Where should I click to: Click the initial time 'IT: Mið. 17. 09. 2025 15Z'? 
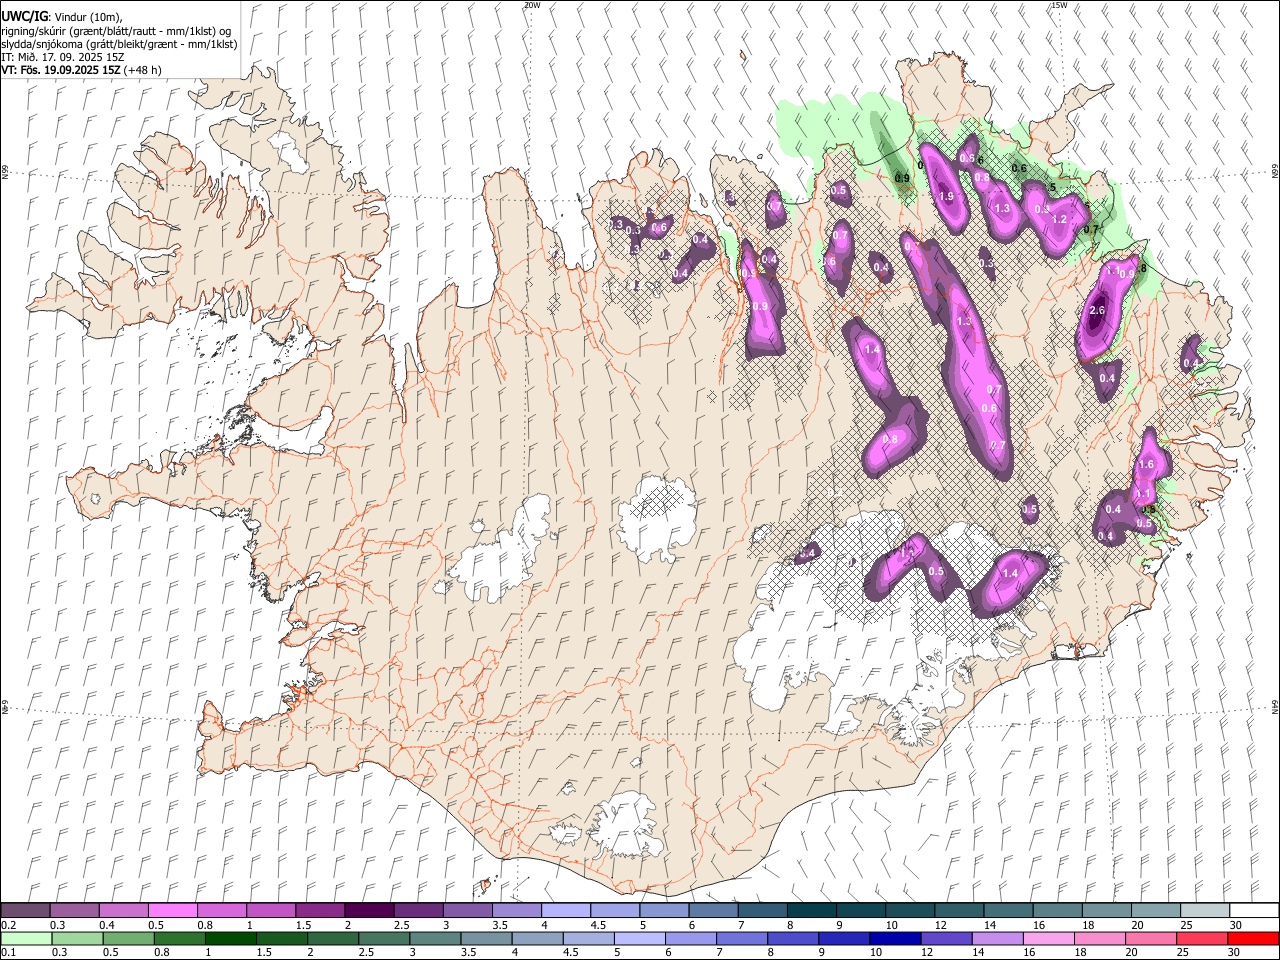(x=63, y=57)
